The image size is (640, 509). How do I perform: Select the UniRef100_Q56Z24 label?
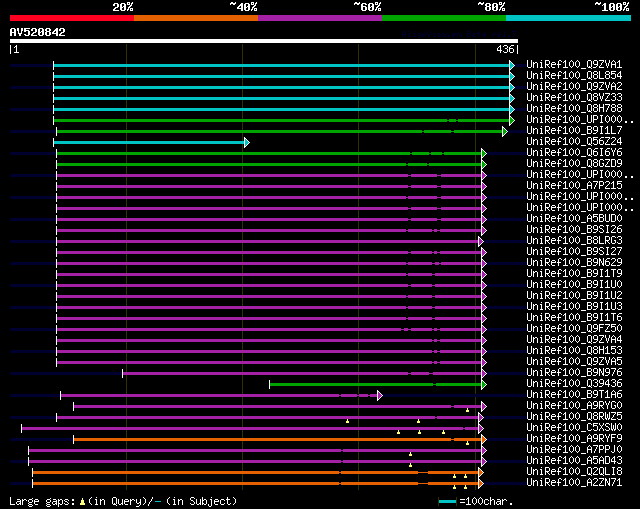click(574, 142)
